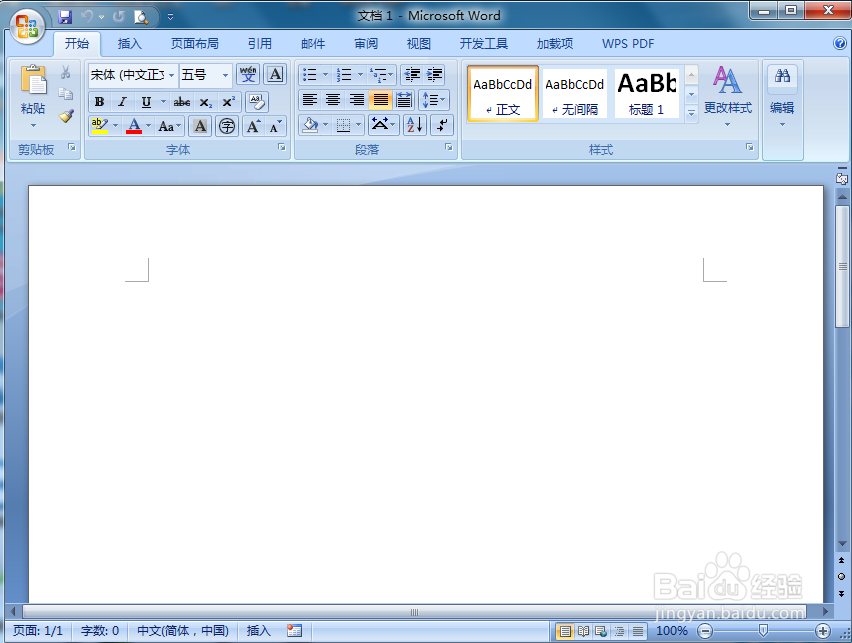Open Word help question mark icon
This screenshot has width=852, height=643.
[x=840, y=43]
